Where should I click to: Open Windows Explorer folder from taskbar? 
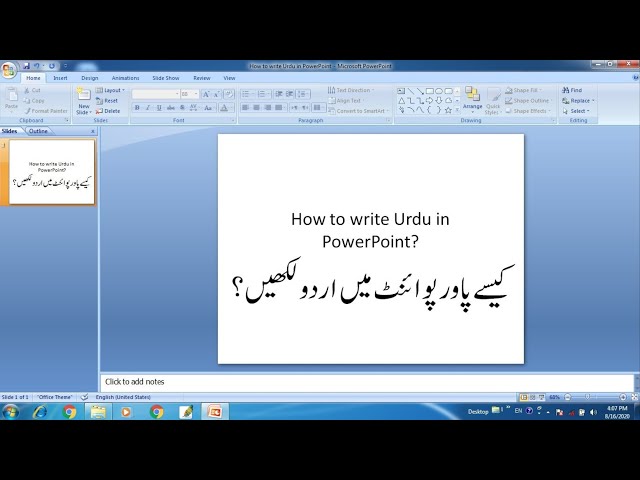tap(98, 412)
